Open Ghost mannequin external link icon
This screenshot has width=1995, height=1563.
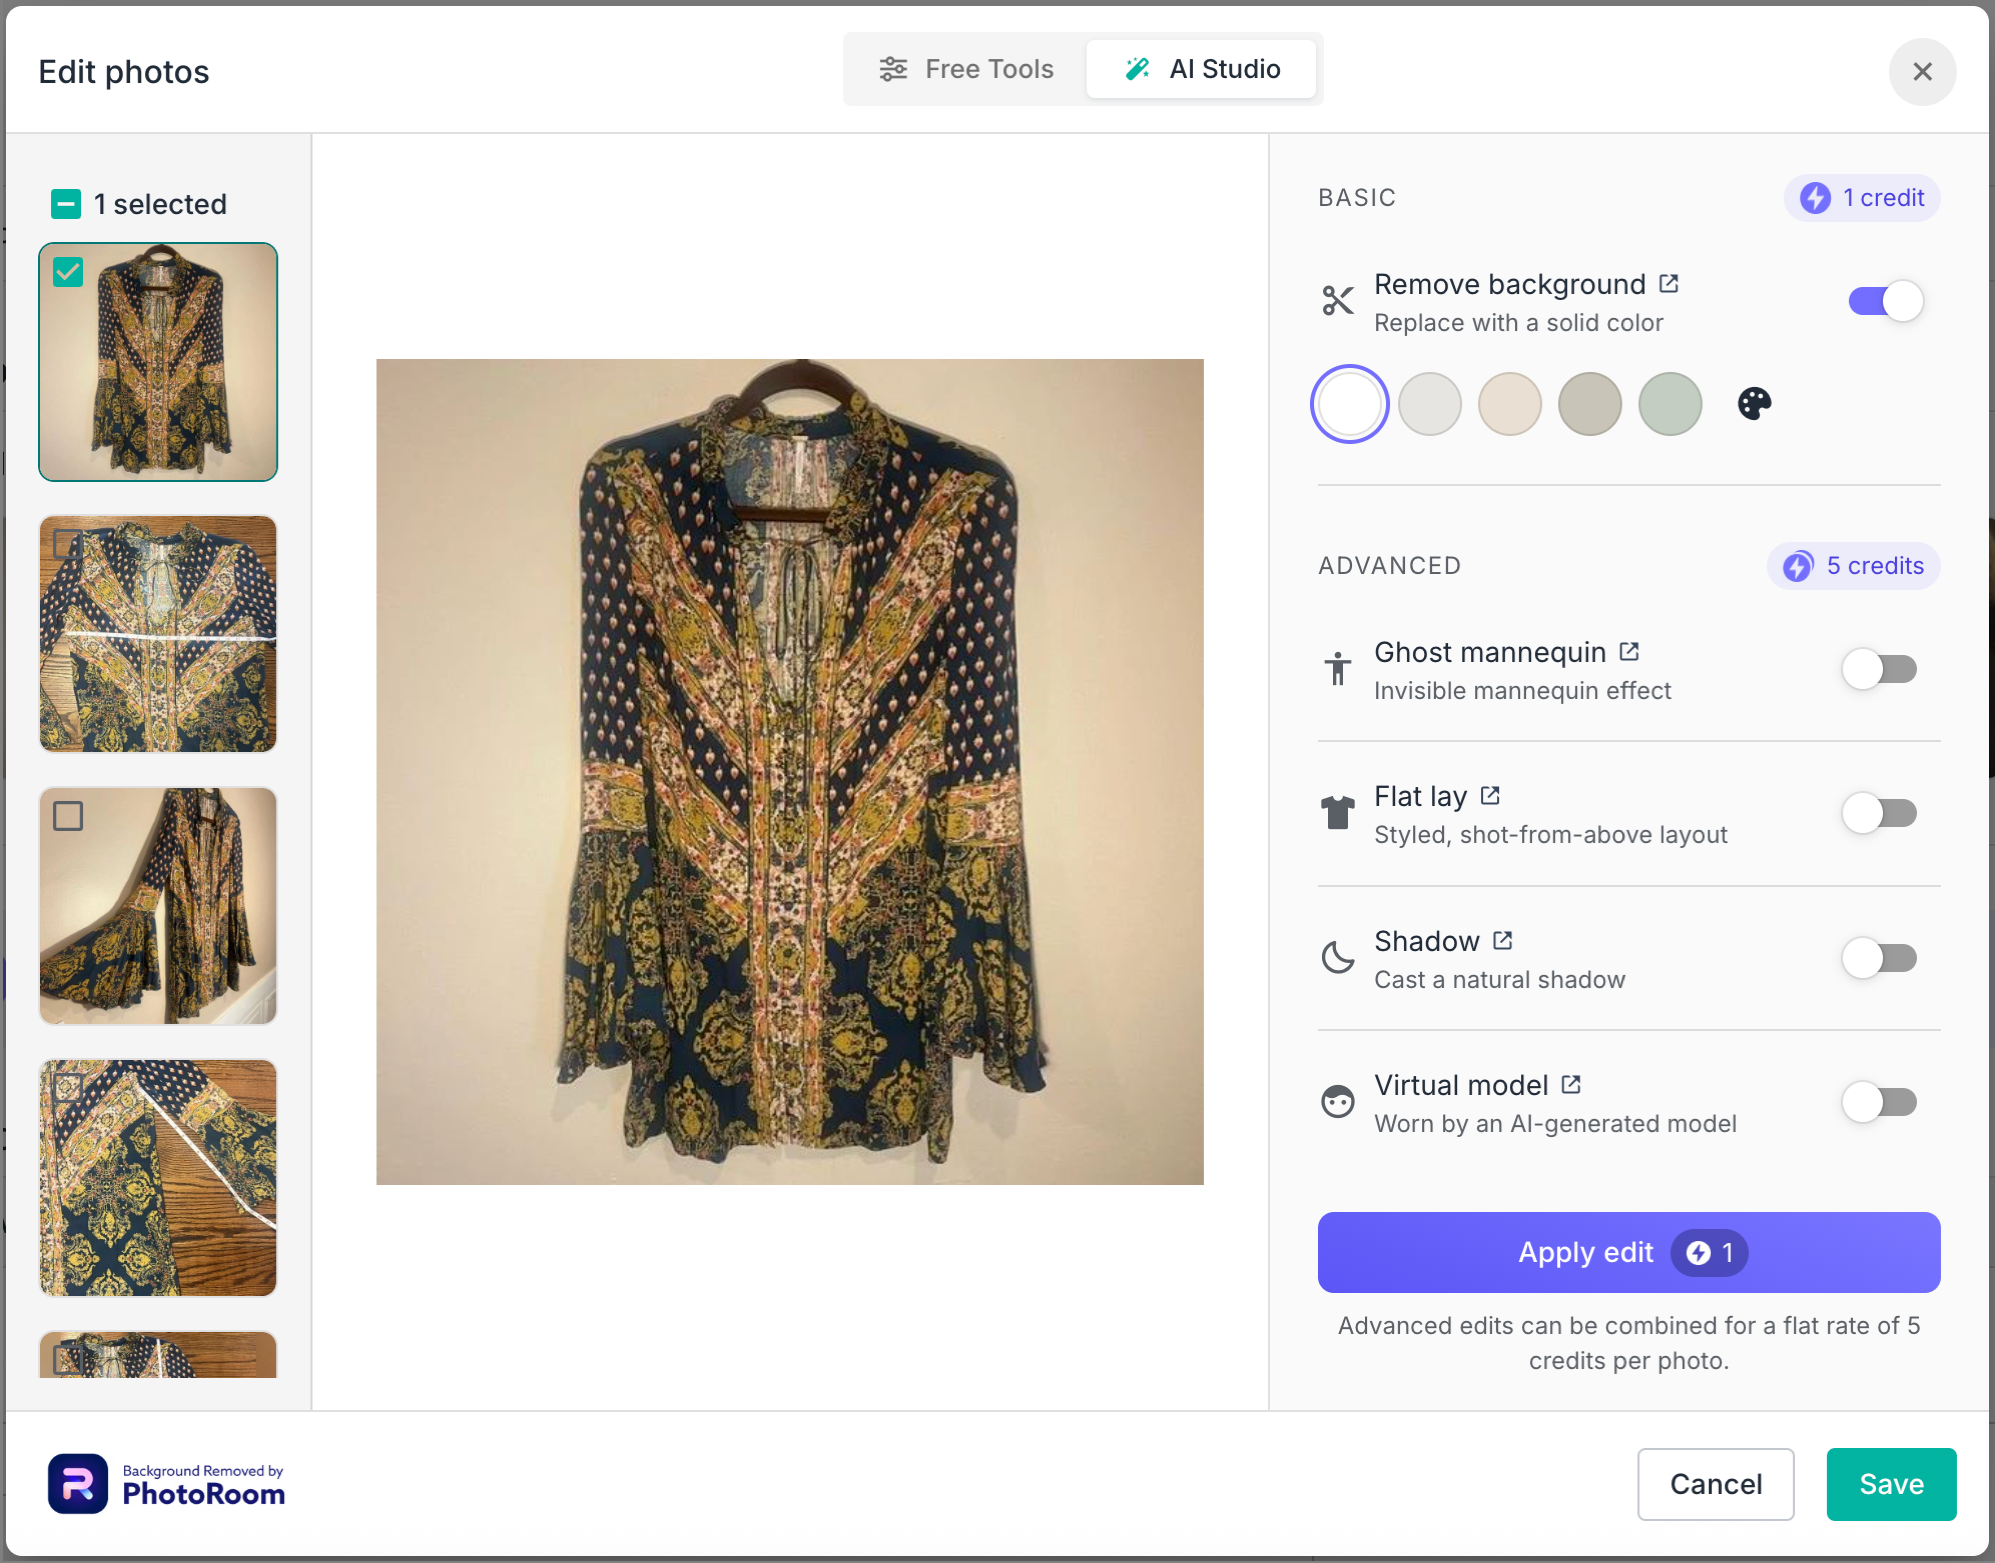1629,652
